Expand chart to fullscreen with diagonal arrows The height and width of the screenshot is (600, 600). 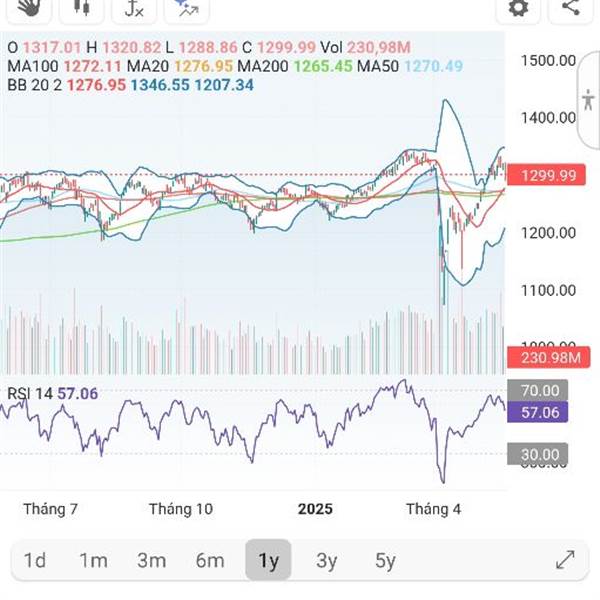pos(565,560)
